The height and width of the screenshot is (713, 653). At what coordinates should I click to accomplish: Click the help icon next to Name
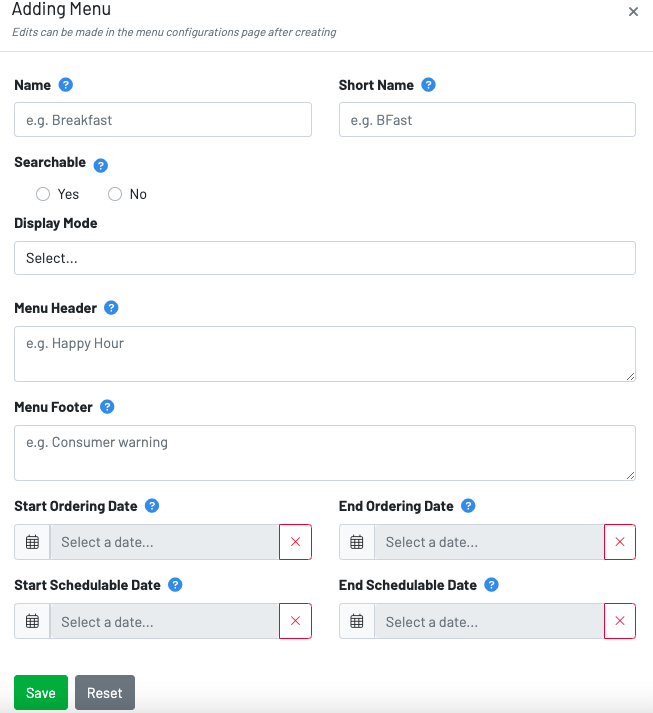click(x=66, y=85)
